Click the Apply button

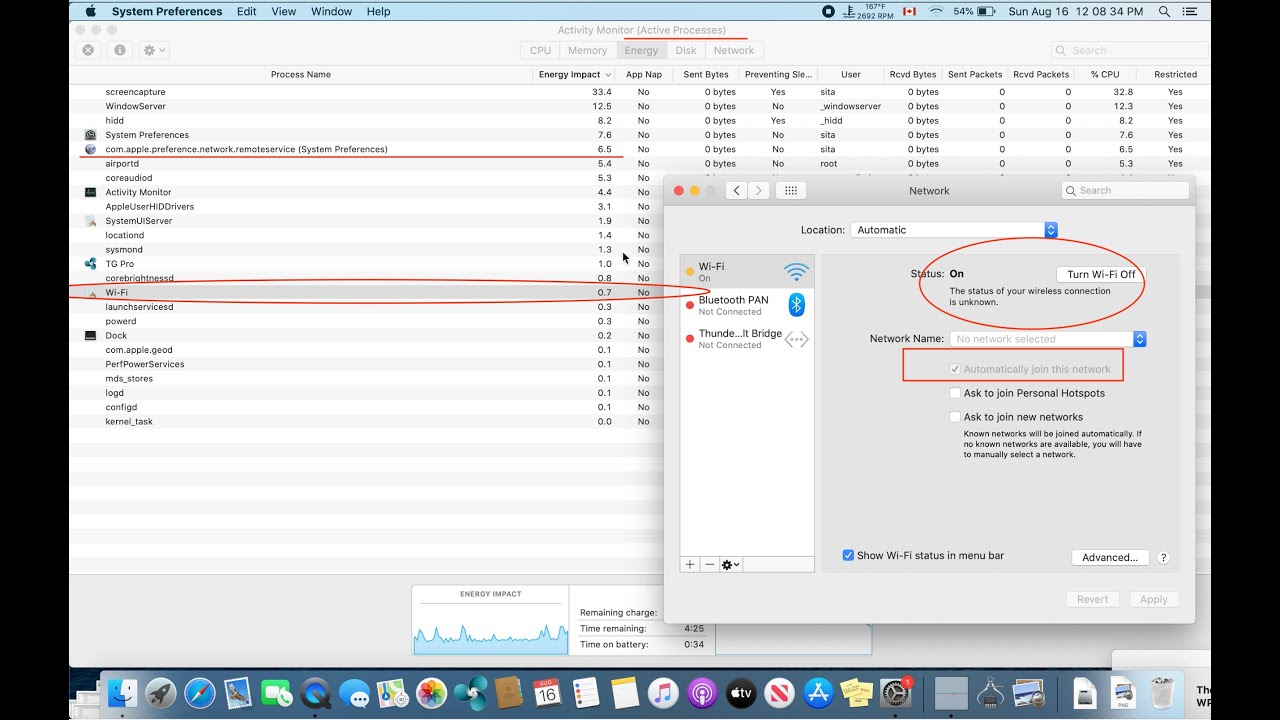[x=1154, y=599]
